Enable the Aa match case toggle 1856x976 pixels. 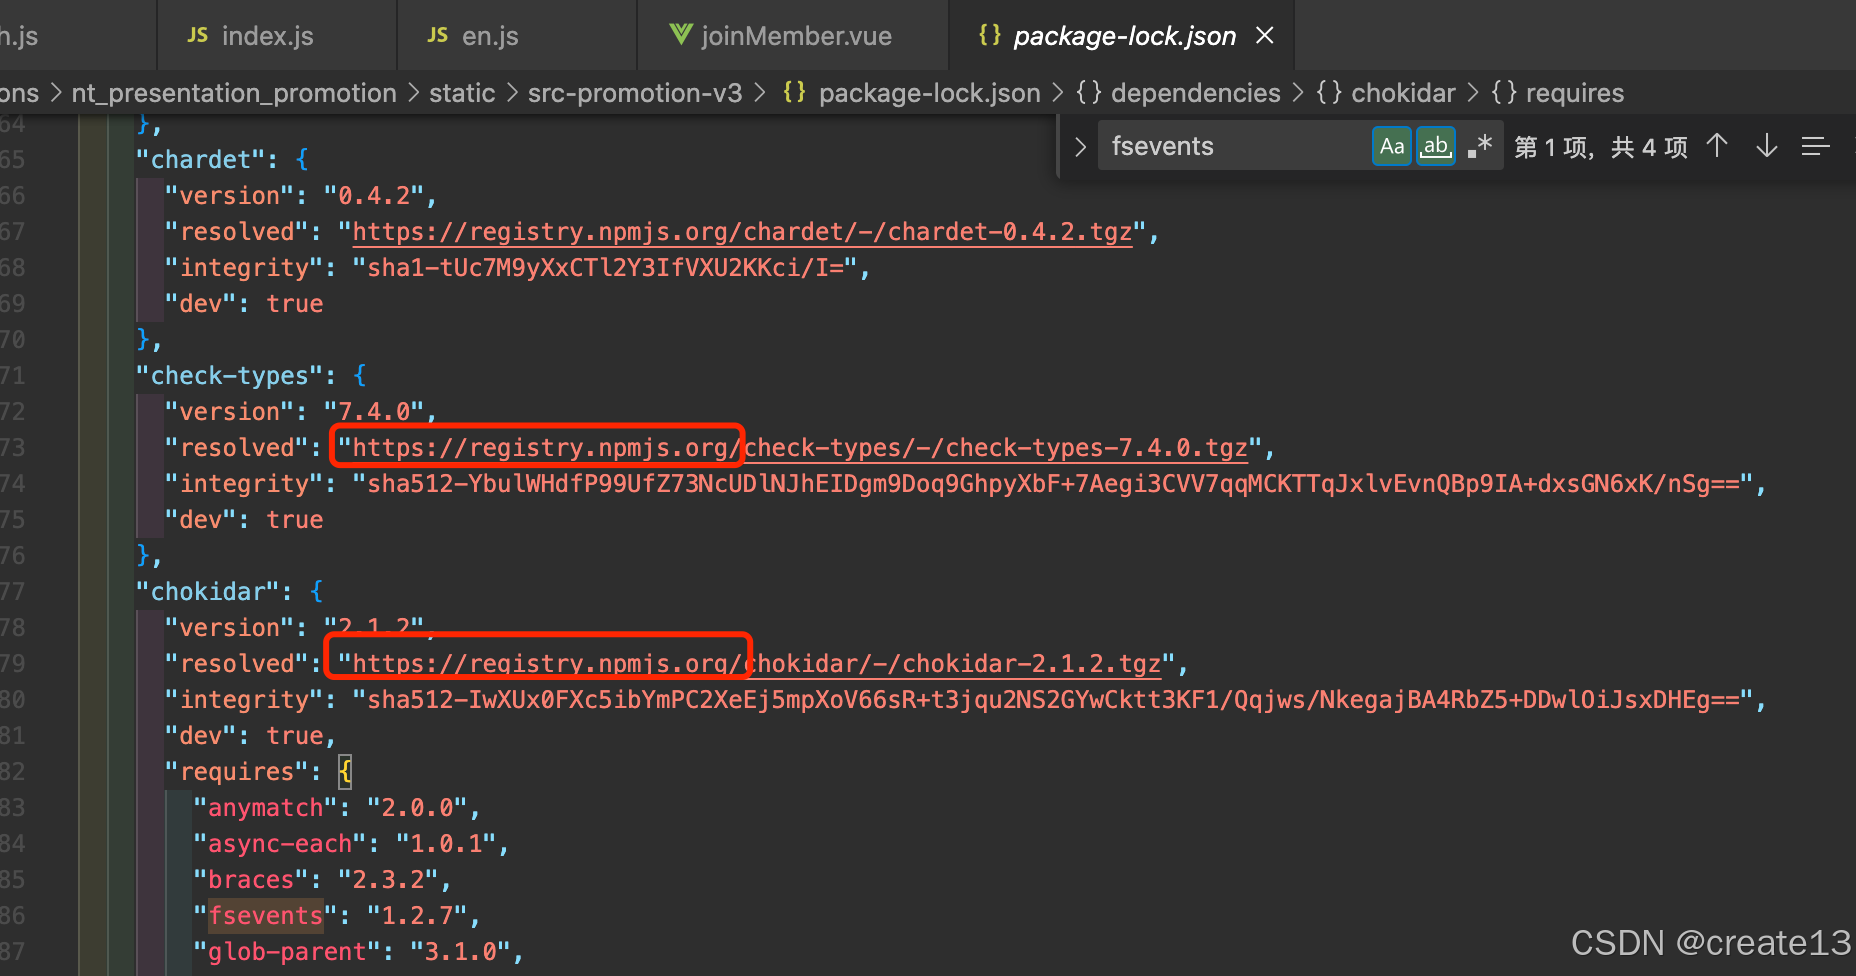[1391, 145]
